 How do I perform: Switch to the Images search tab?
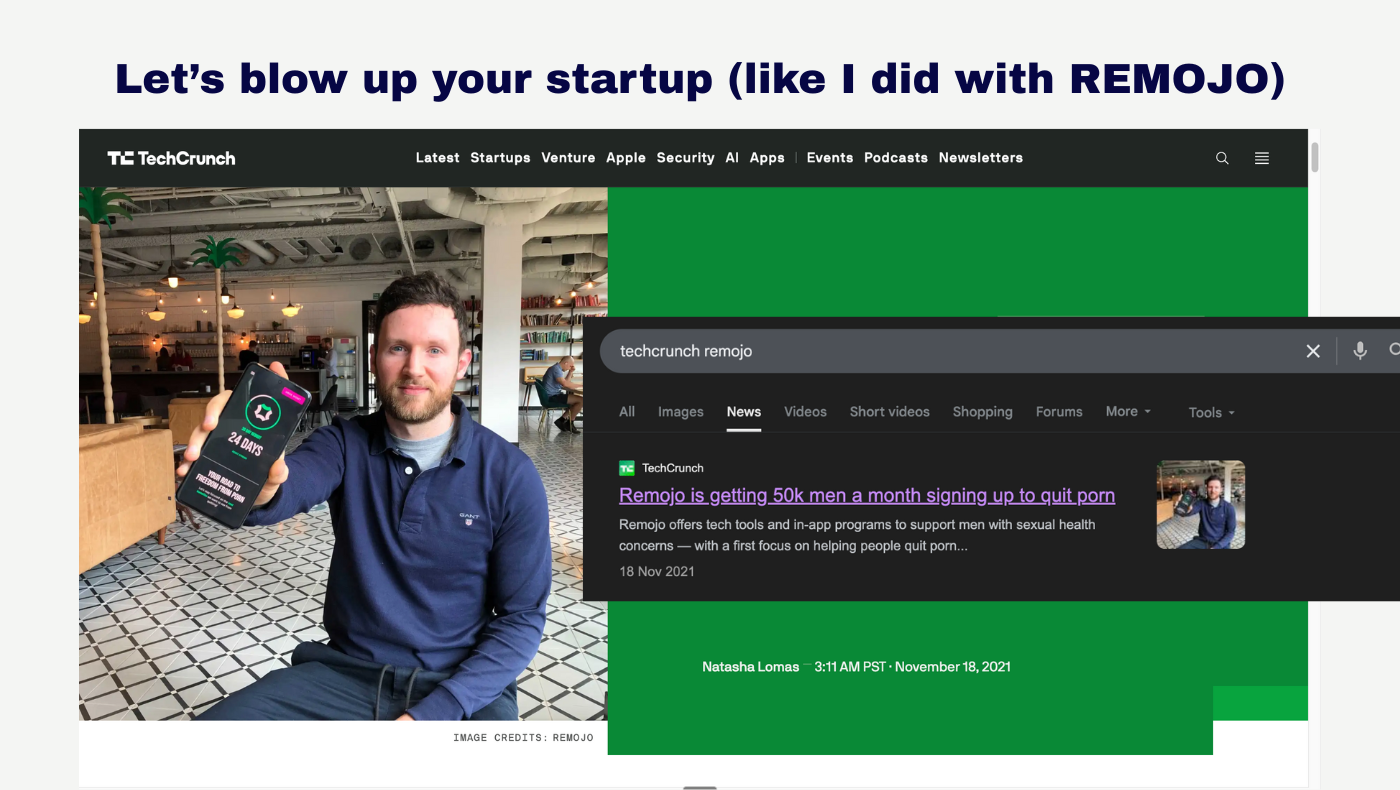680,411
